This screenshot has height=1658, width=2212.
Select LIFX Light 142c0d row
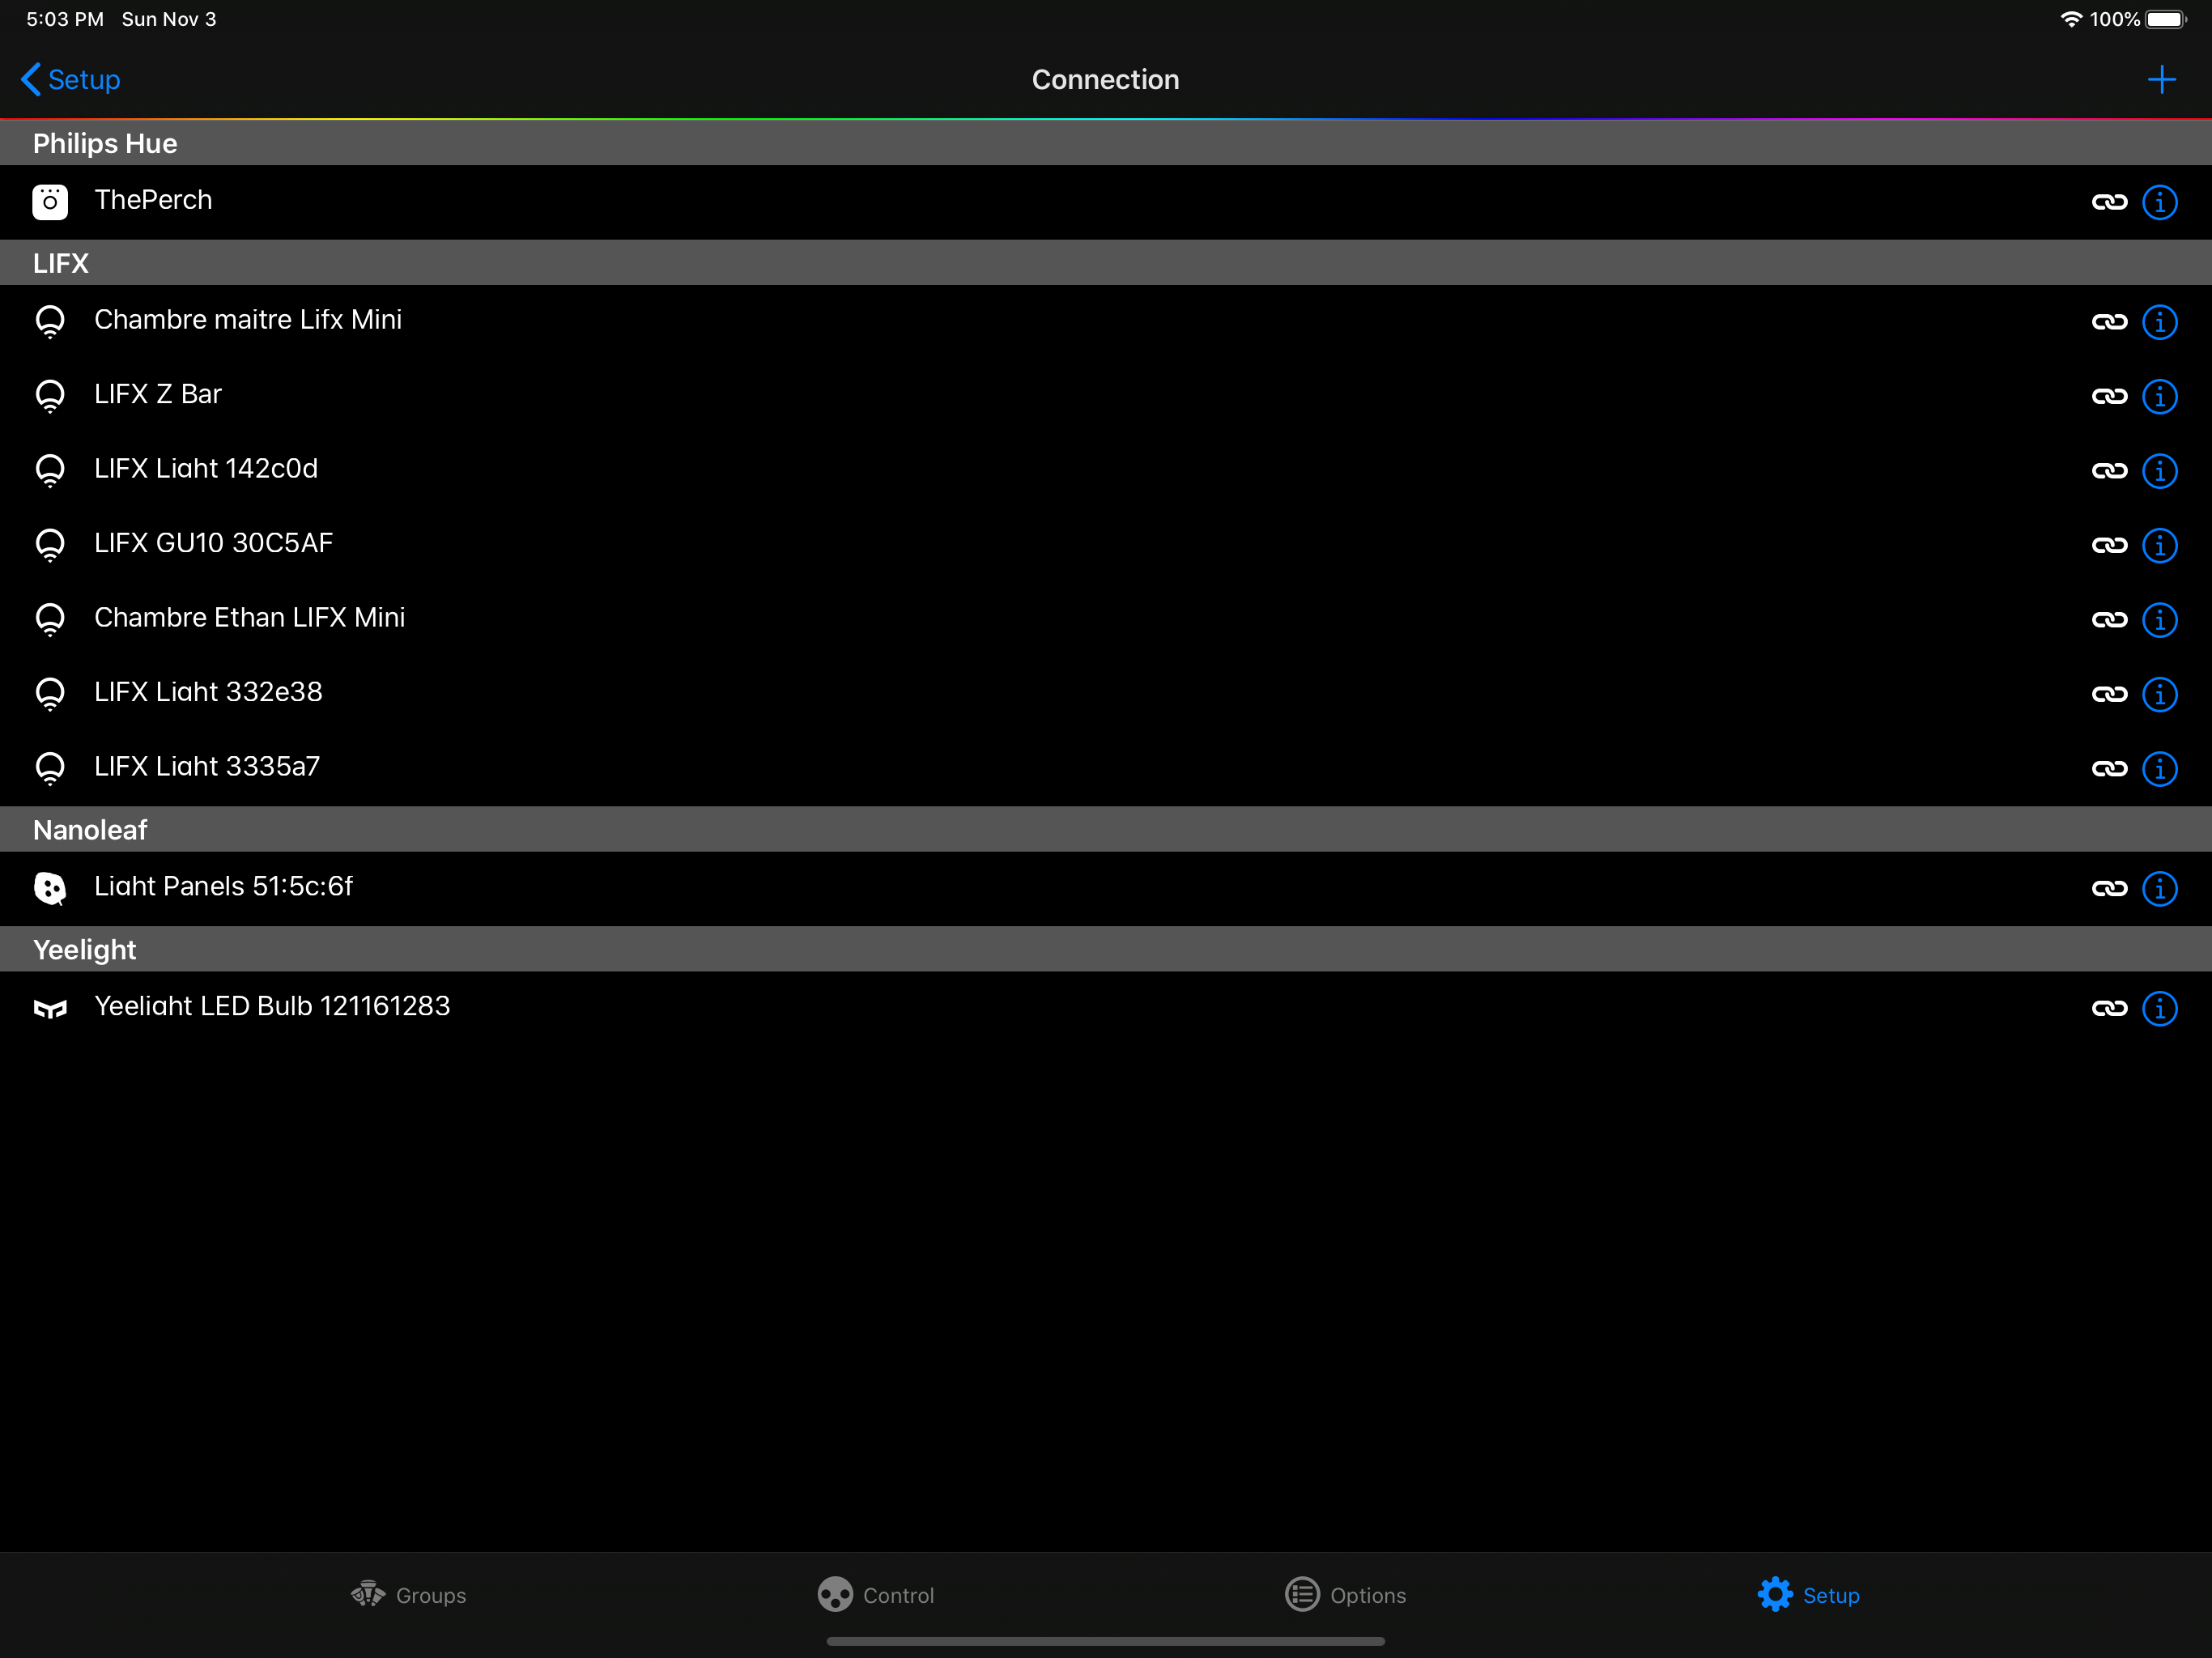1106,471
